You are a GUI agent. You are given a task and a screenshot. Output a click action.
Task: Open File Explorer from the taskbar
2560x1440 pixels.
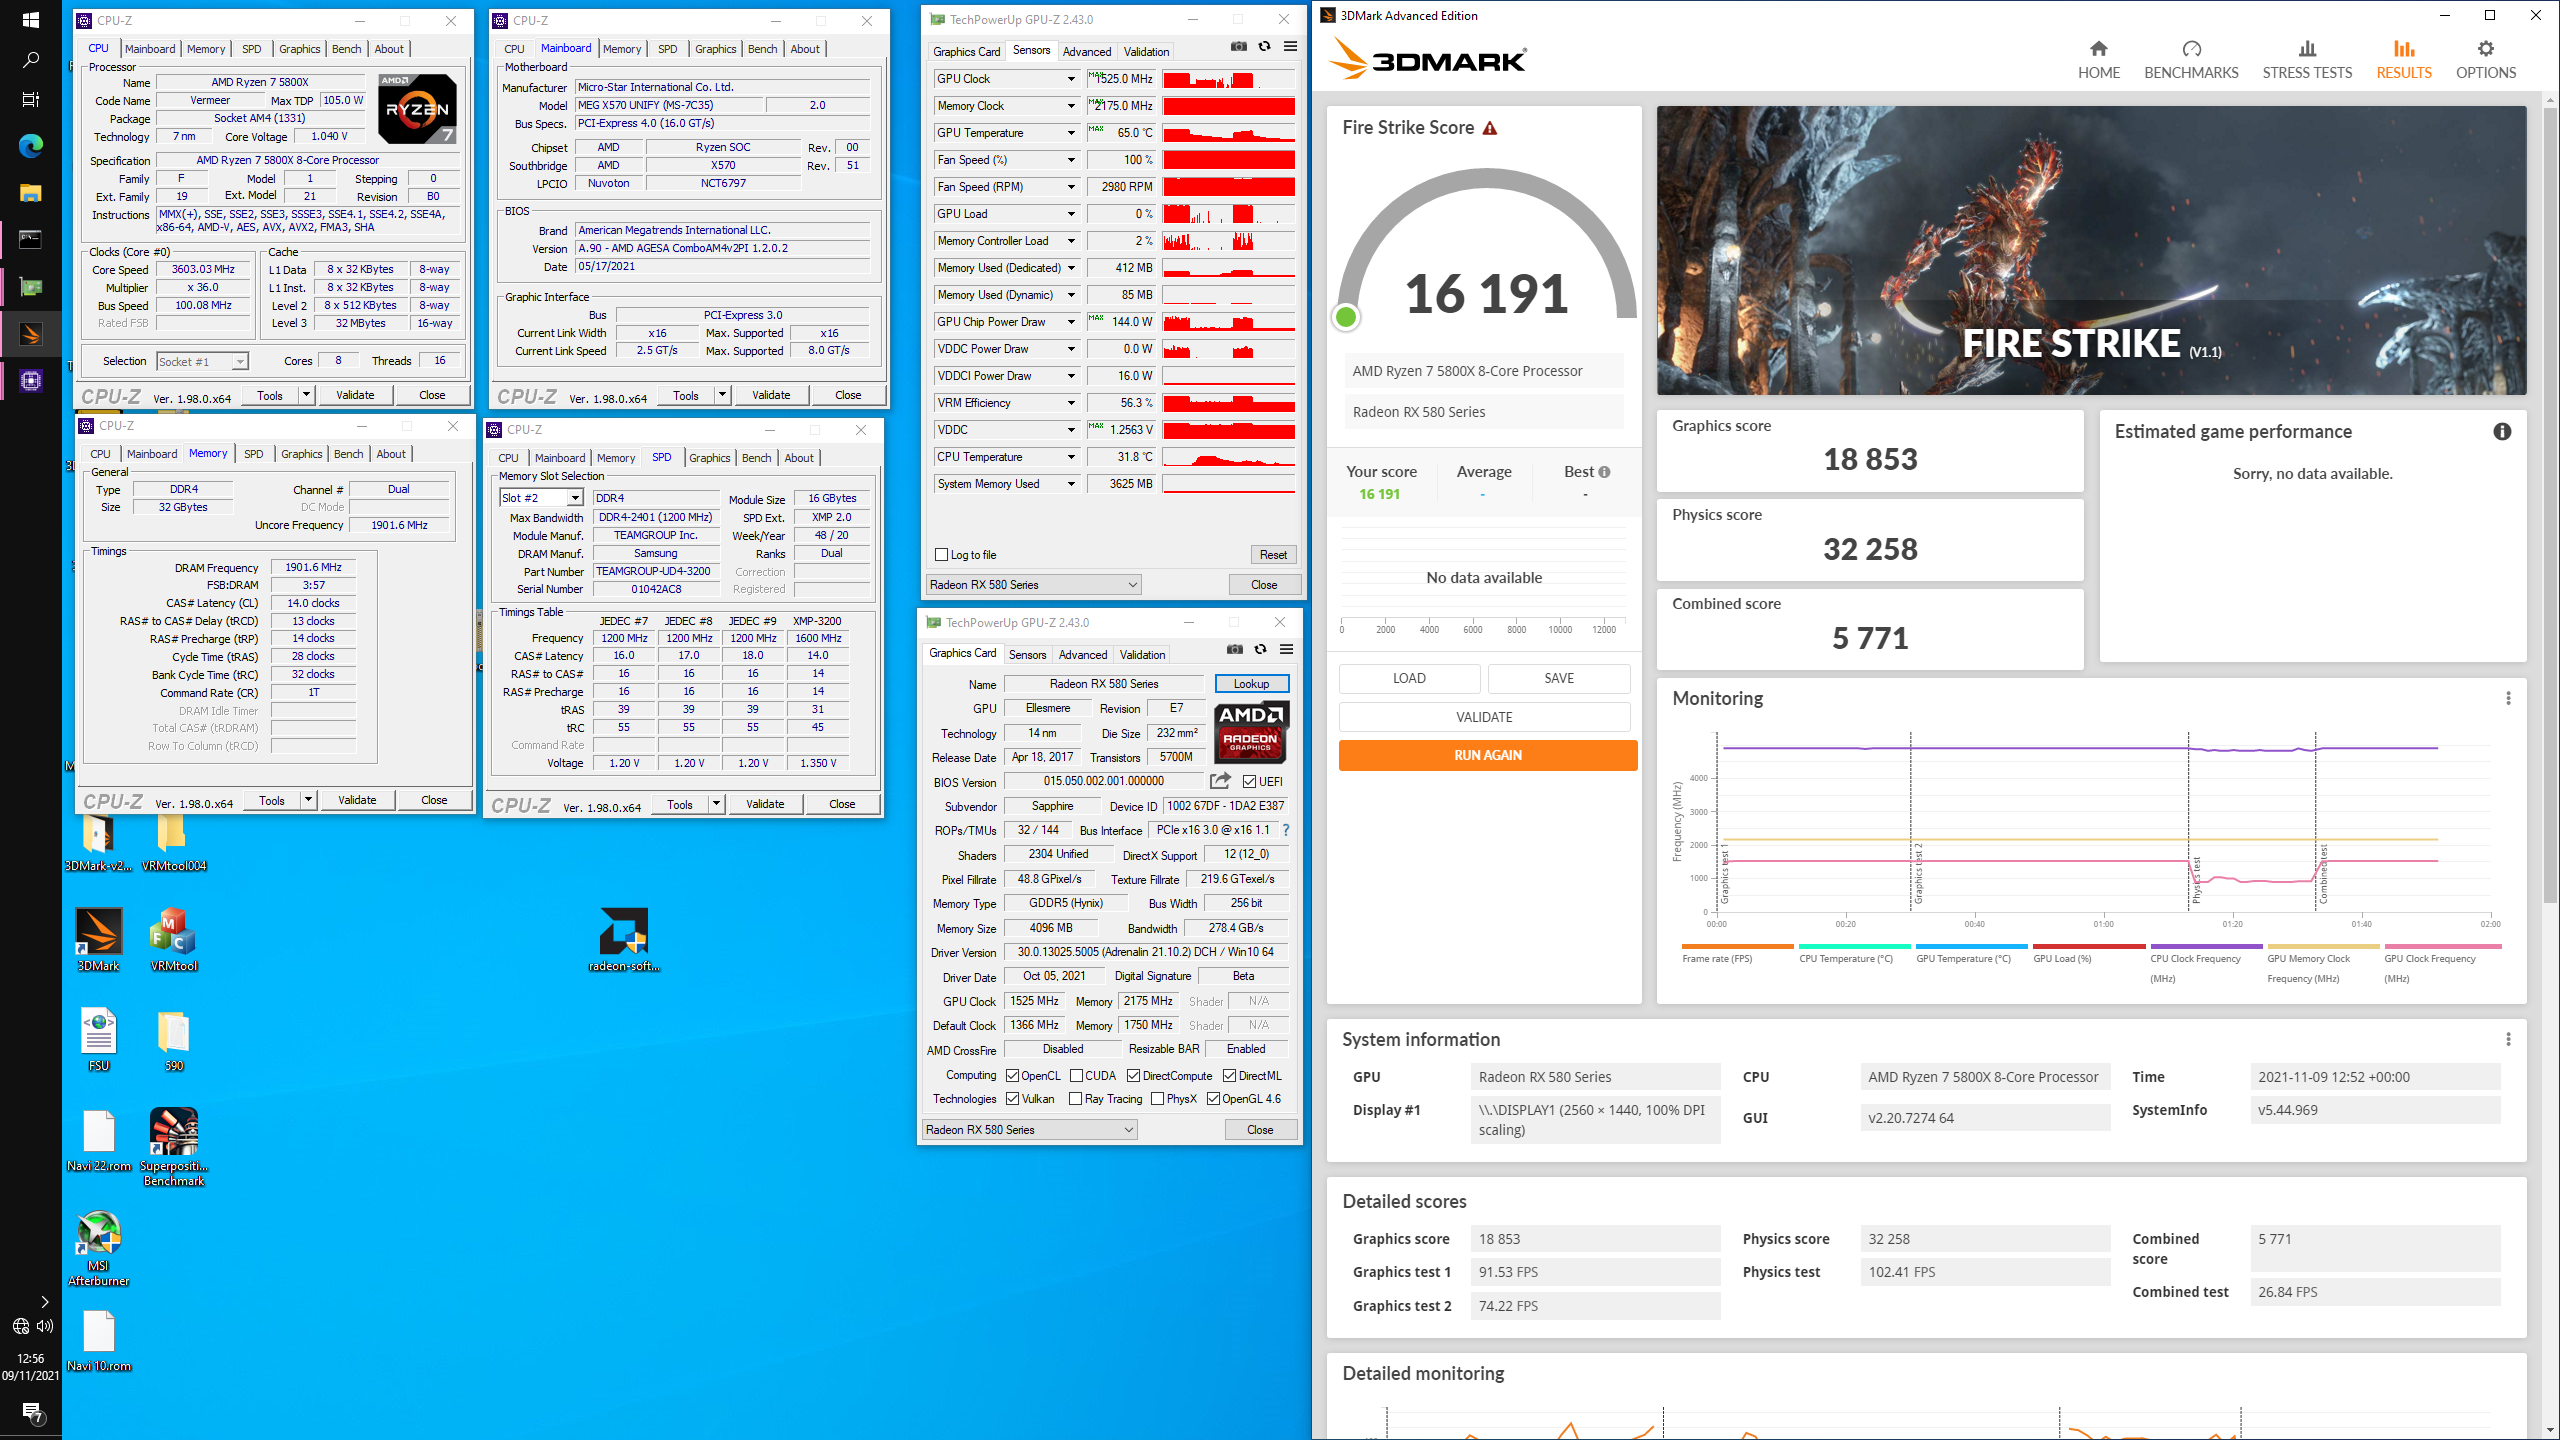coord(31,193)
